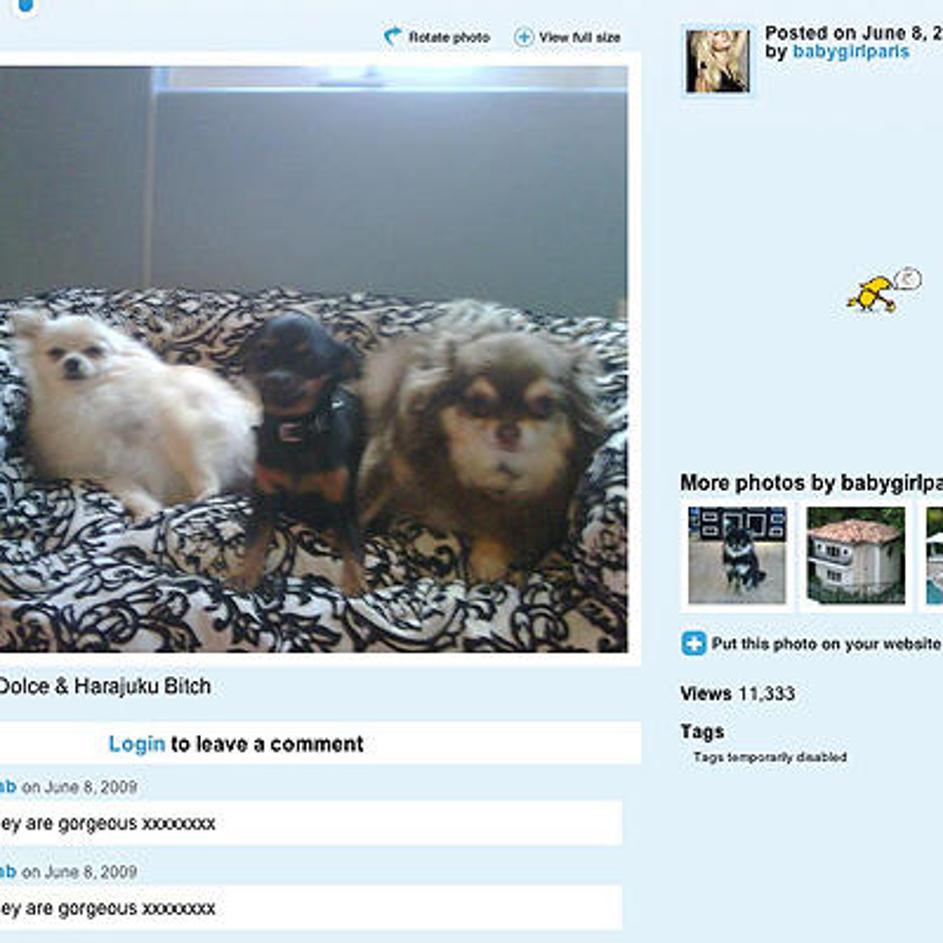The image size is (943, 943).
Task: Open the partially visible pool thumbnail
Action: tap(934, 555)
